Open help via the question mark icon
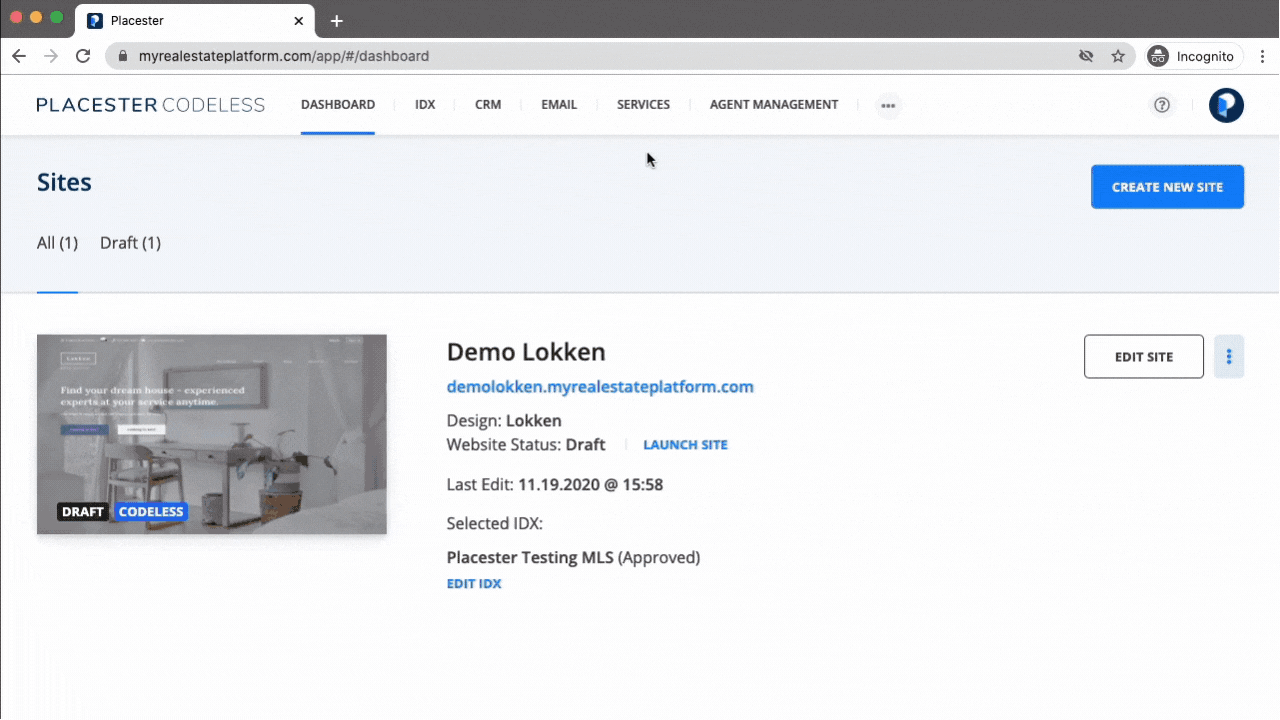 coord(1161,105)
